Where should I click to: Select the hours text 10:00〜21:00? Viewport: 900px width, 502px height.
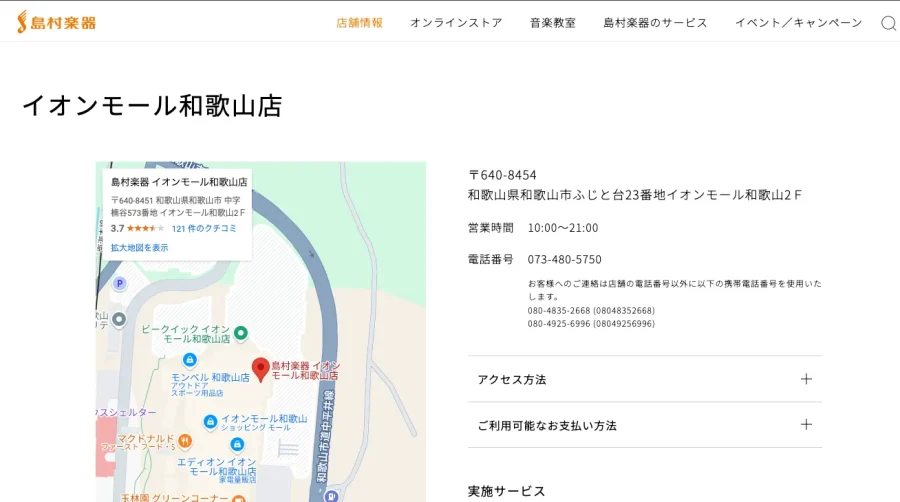tap(563, 228)
